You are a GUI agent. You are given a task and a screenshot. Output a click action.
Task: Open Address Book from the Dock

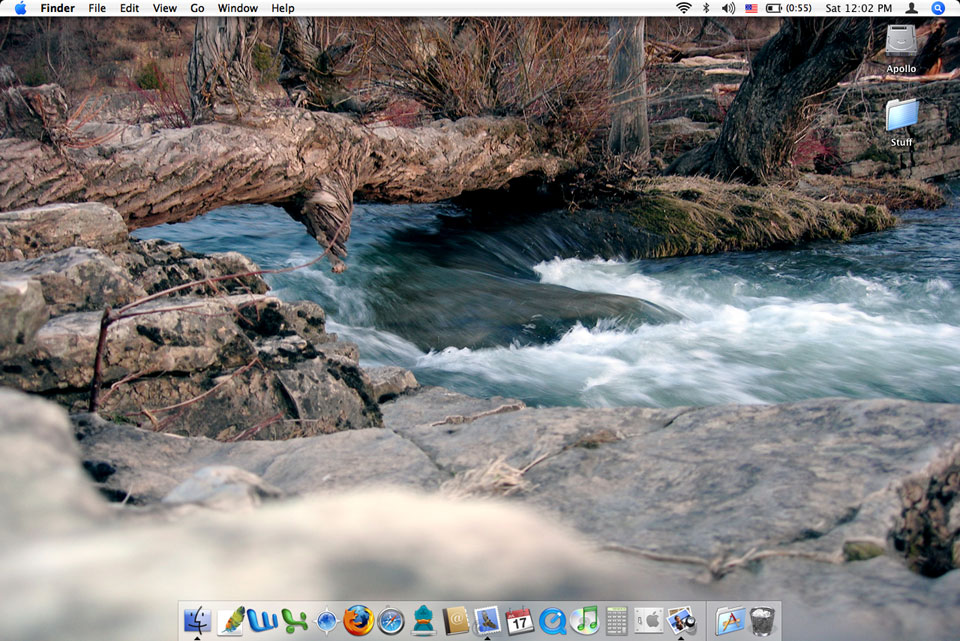456,621
